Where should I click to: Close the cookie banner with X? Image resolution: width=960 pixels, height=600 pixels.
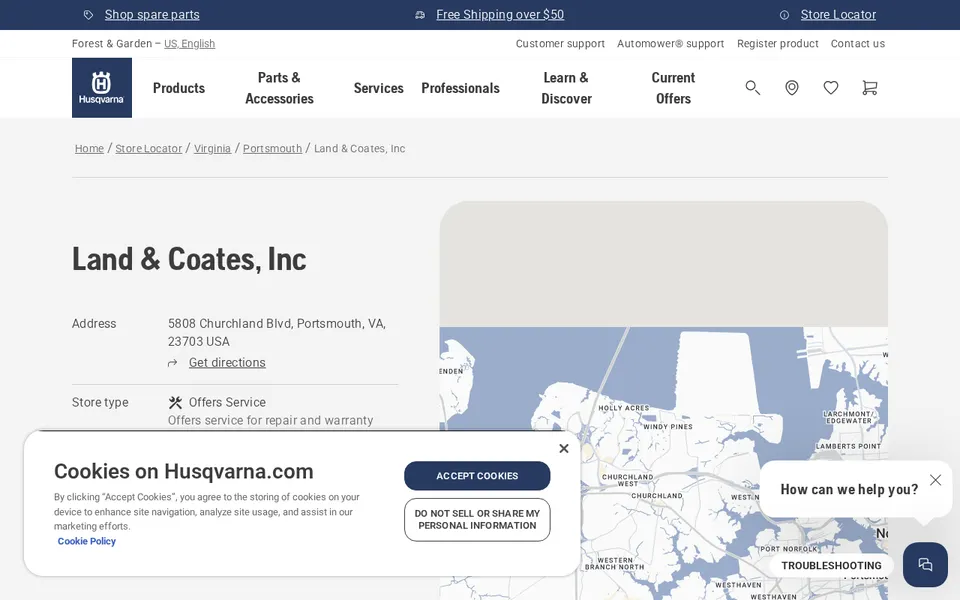[564, 449]
